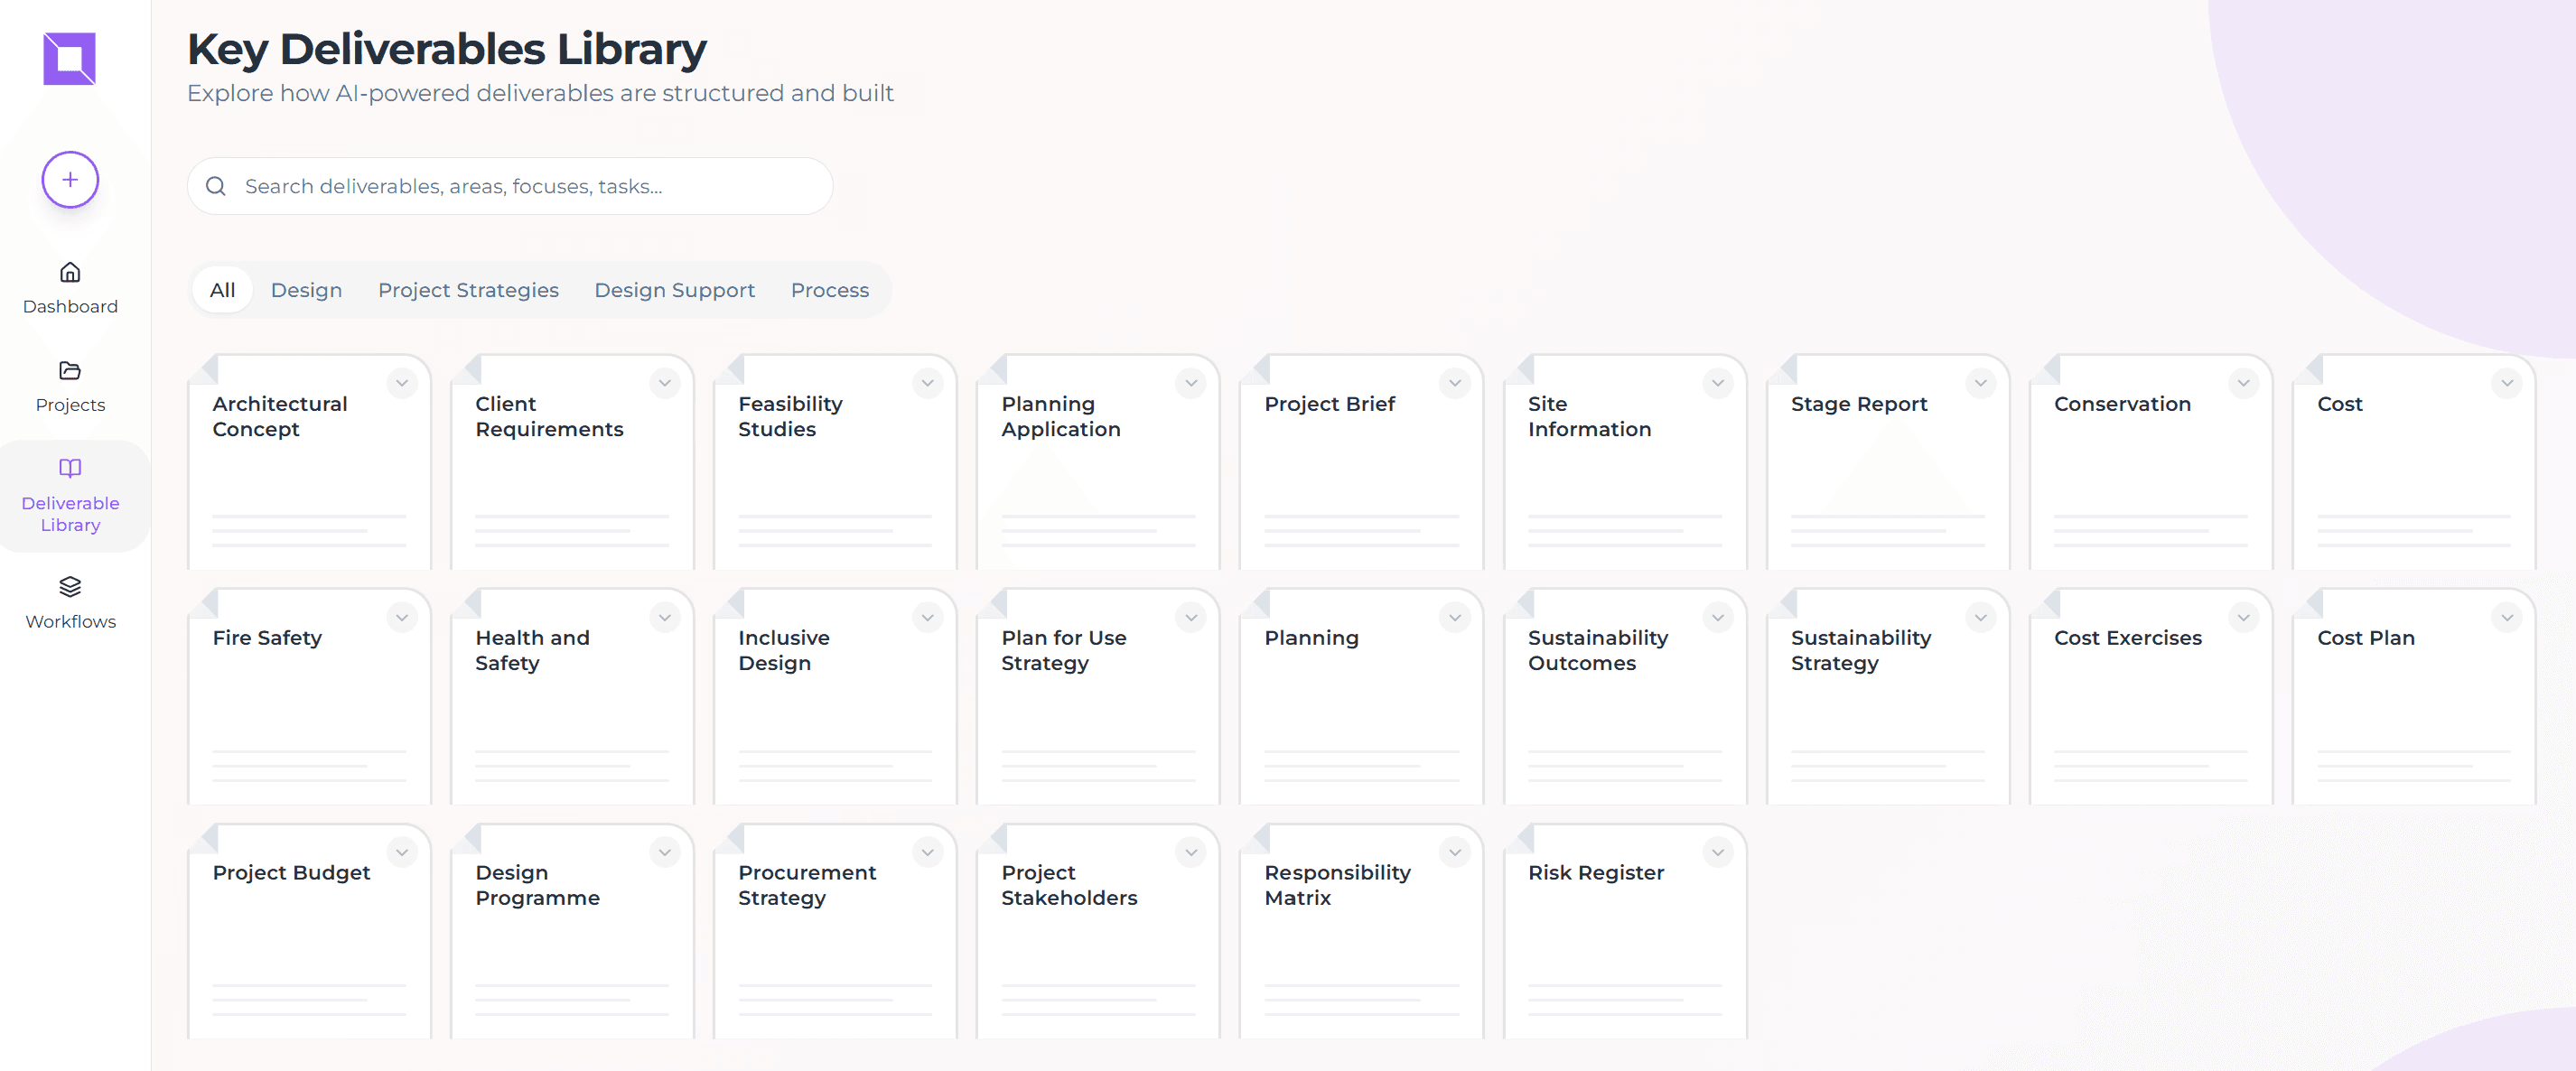2576x1071 pixels.
Task: Focus the search deliverables field
Action: coord(510,187)
